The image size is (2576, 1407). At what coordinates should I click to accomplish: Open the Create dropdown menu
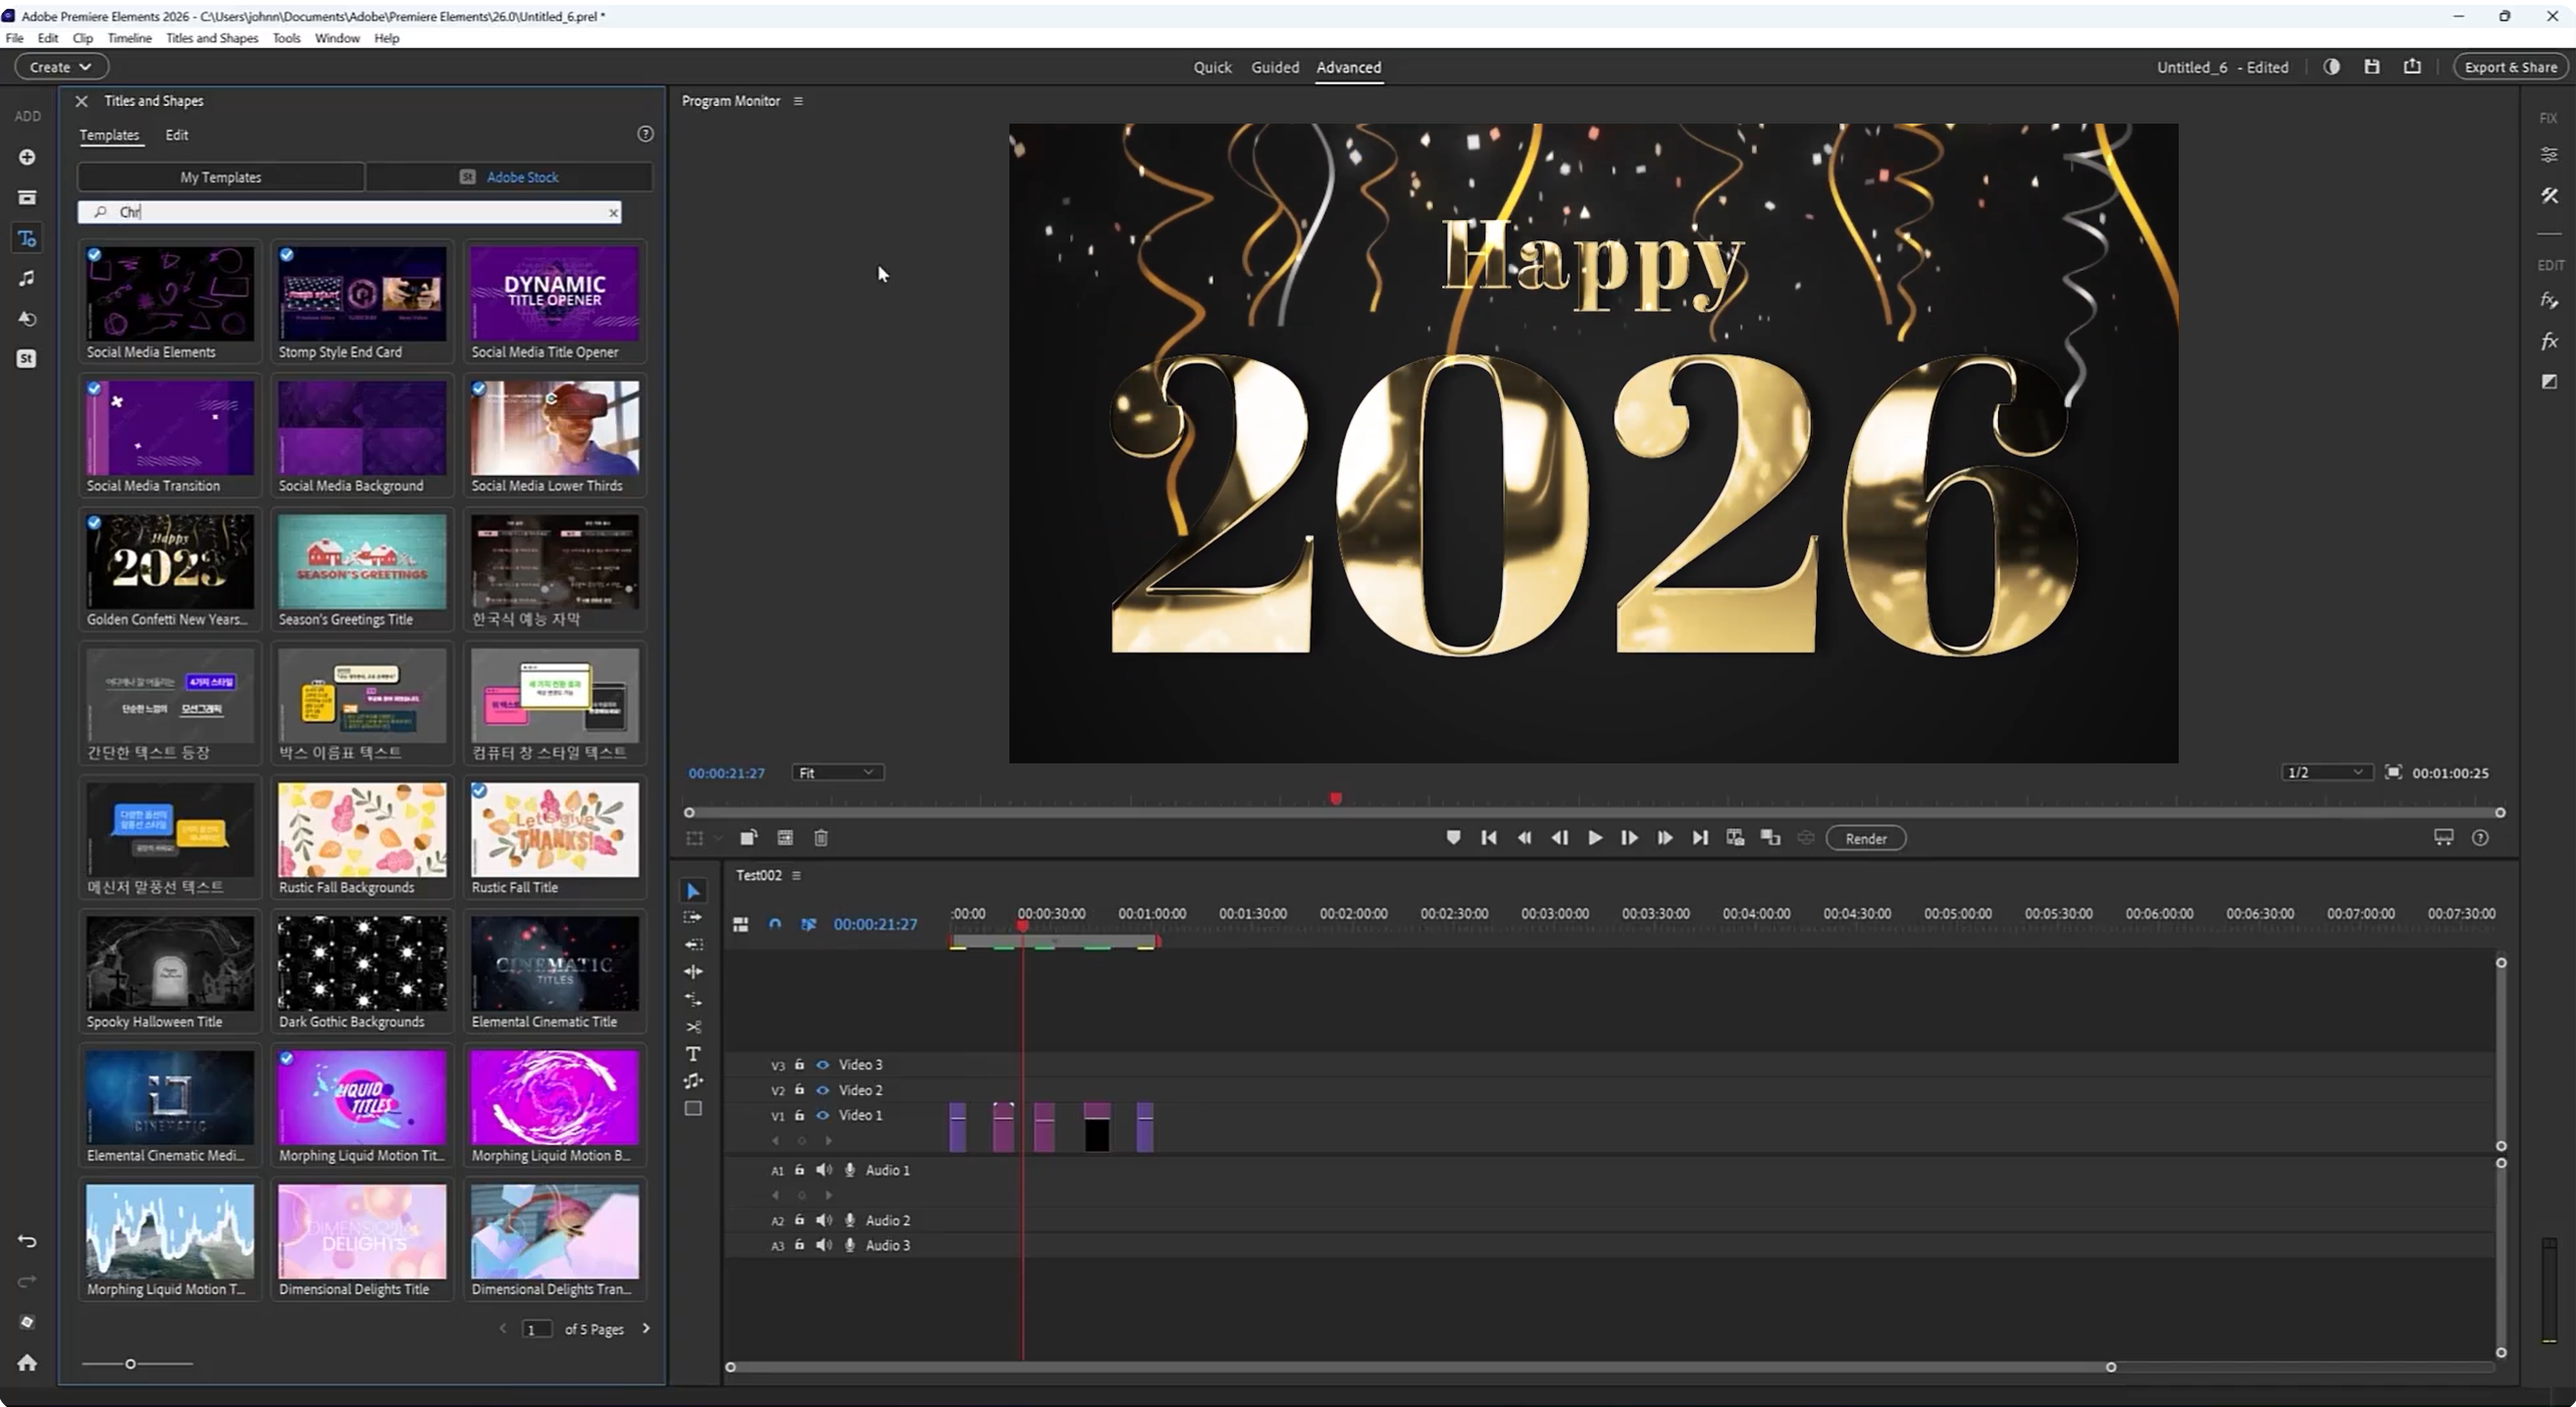[60, 67]
